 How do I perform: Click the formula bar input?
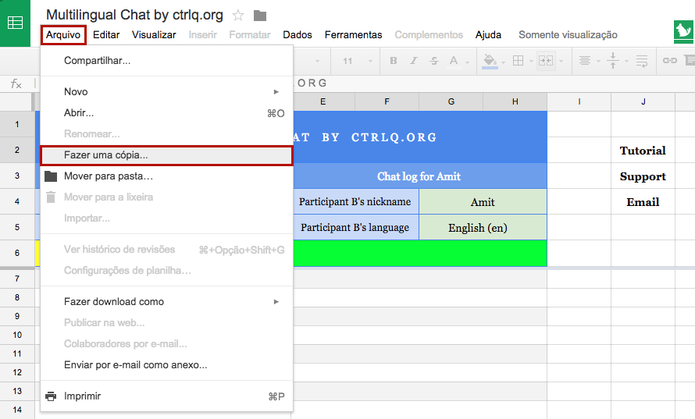492,83
